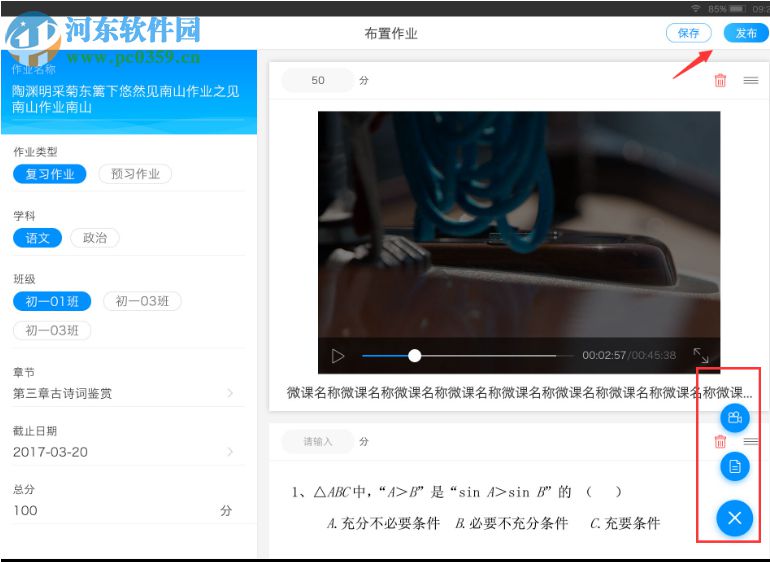Click the video progress slider knob

click(x=414, y=356)
